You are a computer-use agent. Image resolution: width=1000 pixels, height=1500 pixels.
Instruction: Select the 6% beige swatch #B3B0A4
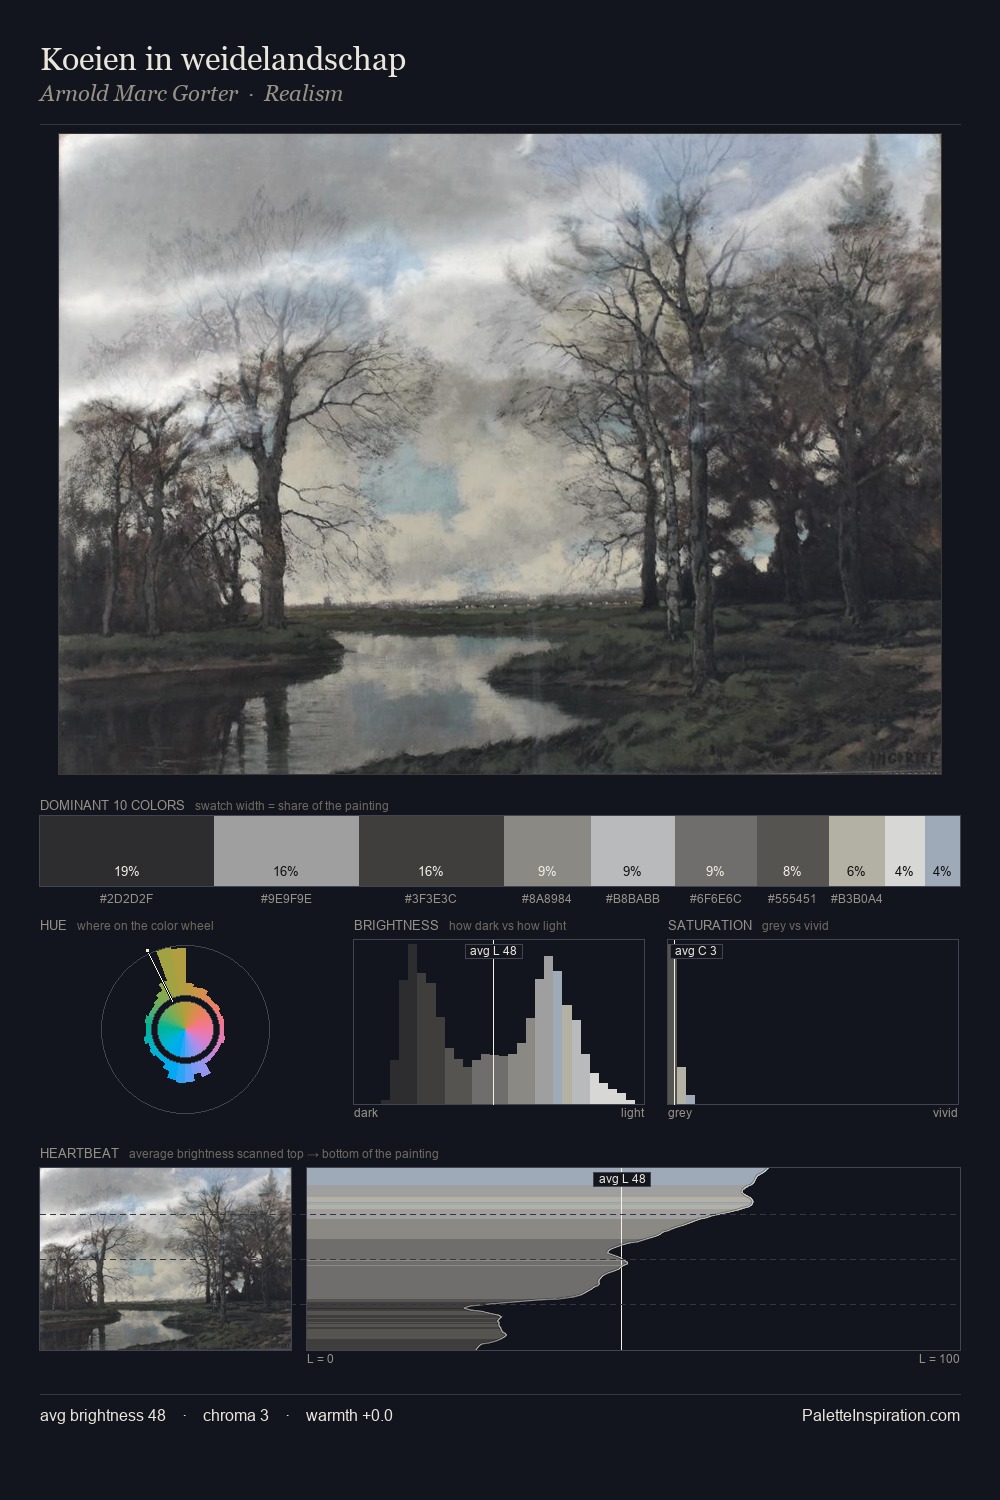(x=857, y=851)
